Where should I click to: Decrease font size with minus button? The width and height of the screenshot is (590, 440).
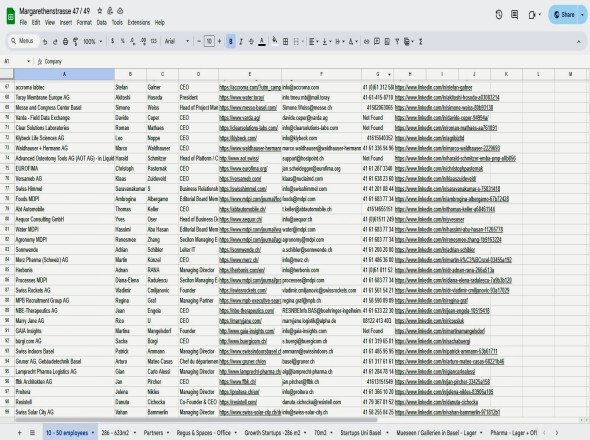[199, 41]
